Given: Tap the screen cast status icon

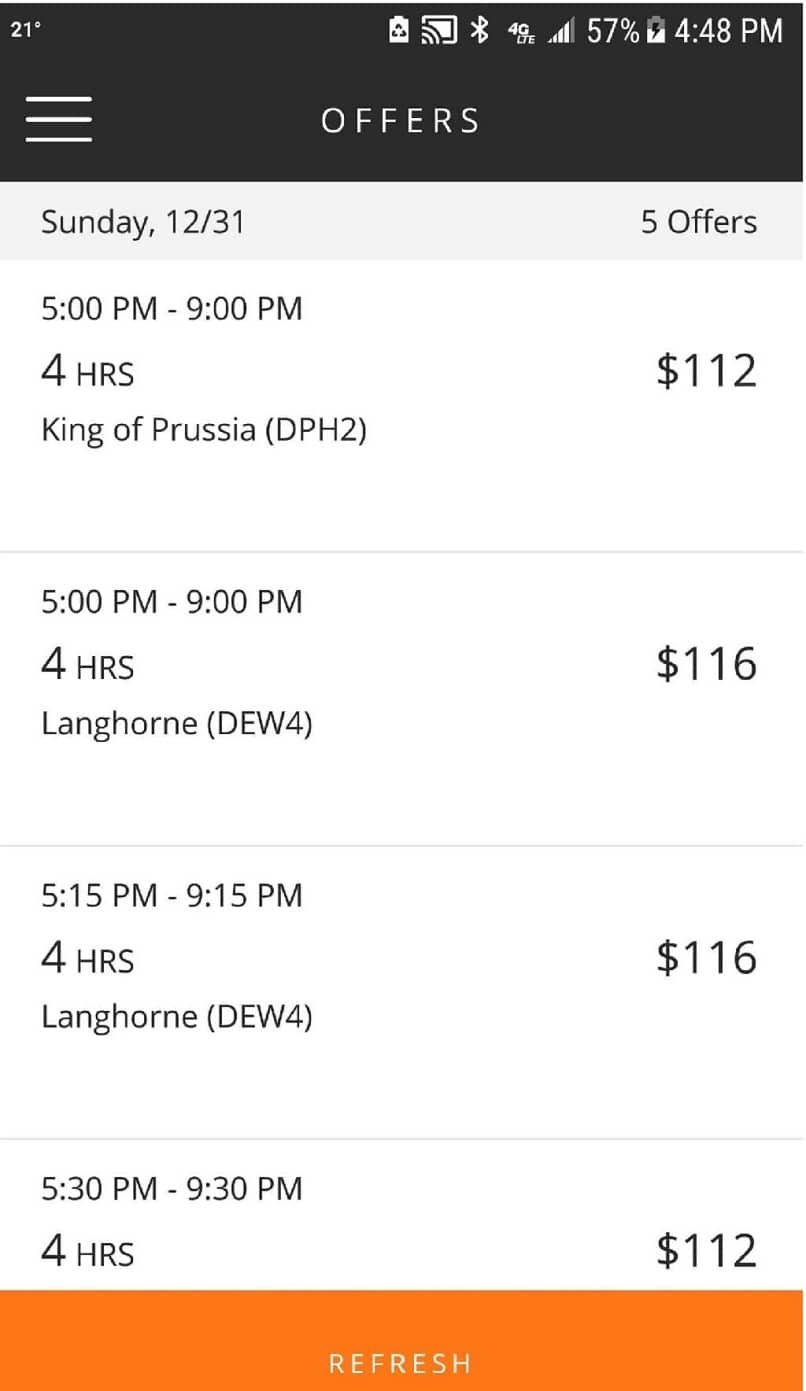Looking at the screenshot, I should (439, 31).
